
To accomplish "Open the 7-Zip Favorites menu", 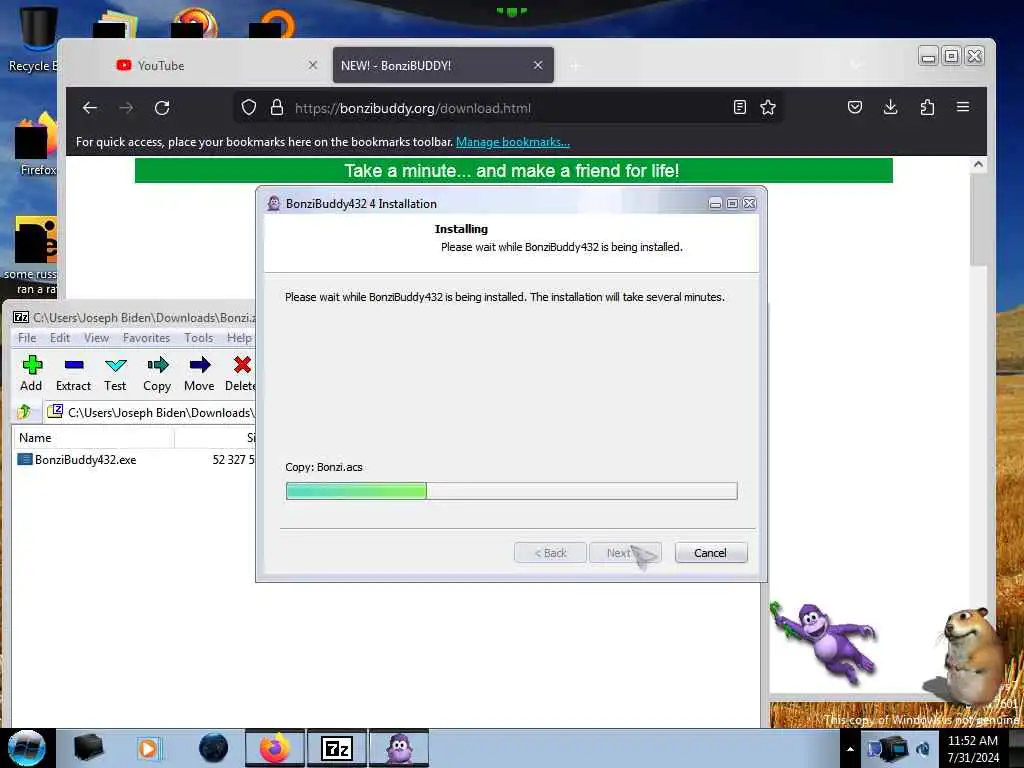I will [x=146, y=338].
